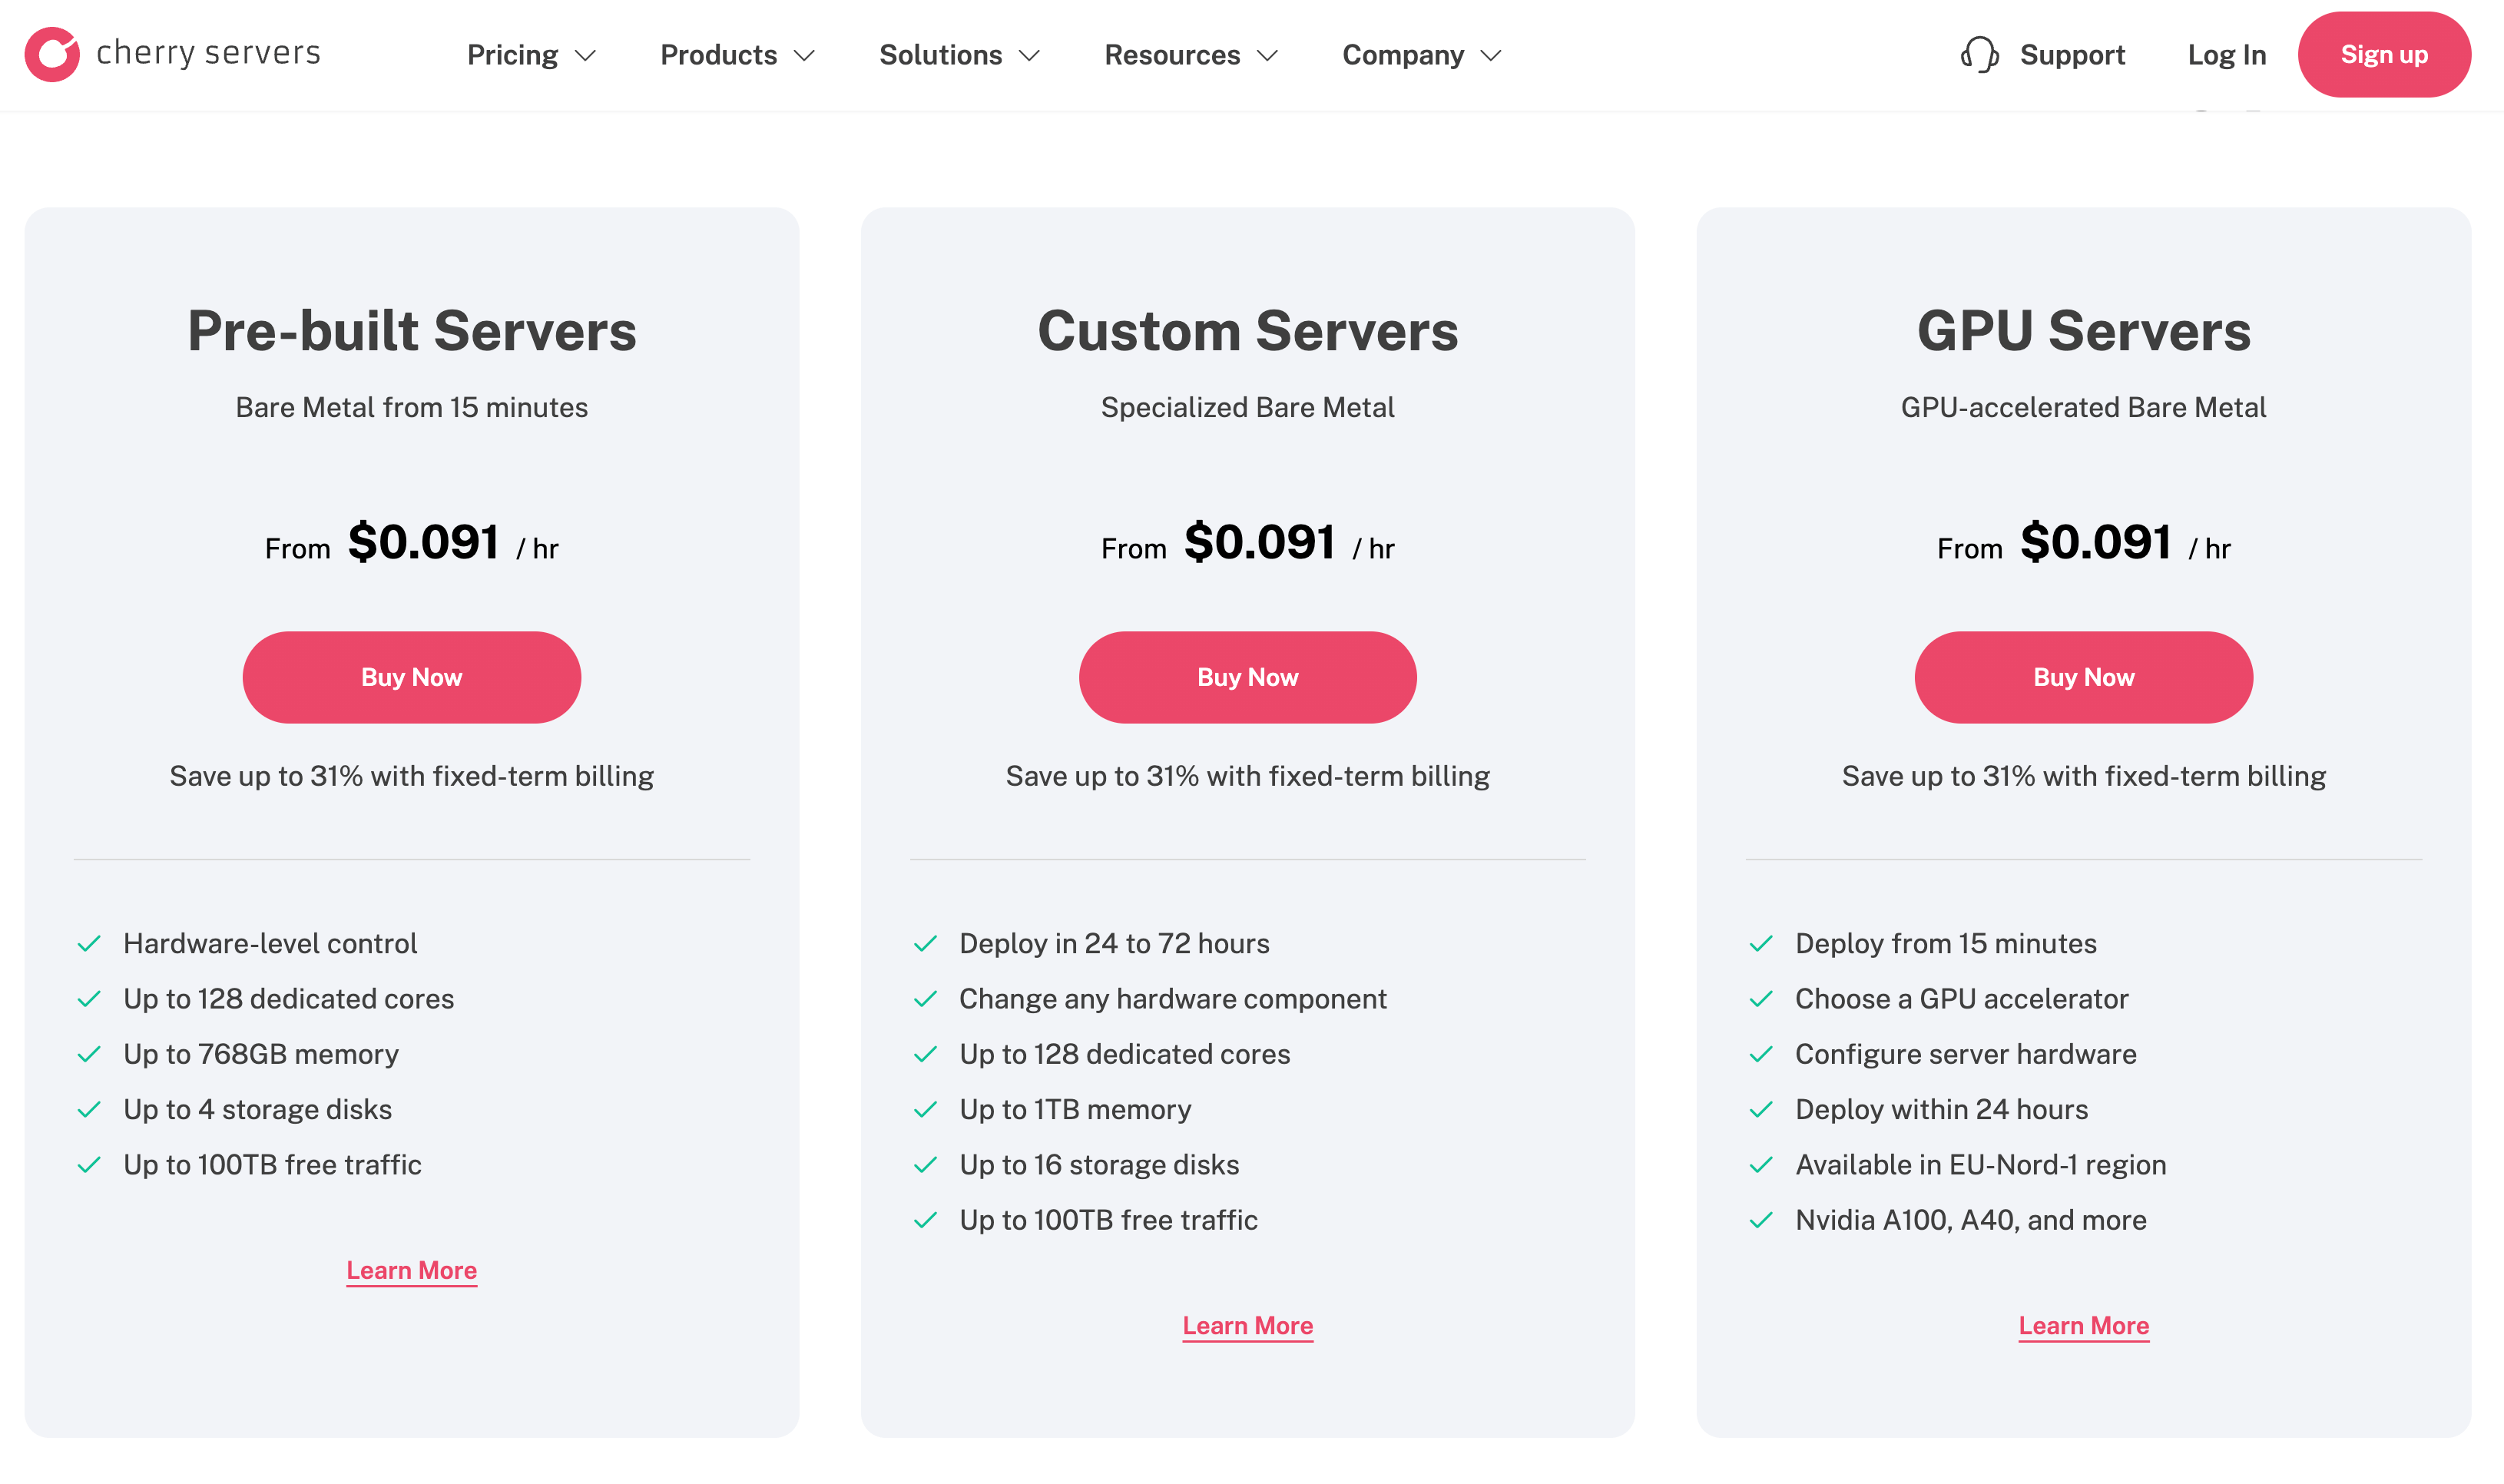
Task: Follow Learn More link under GPU Servers
Action: click(2083, 1325)
